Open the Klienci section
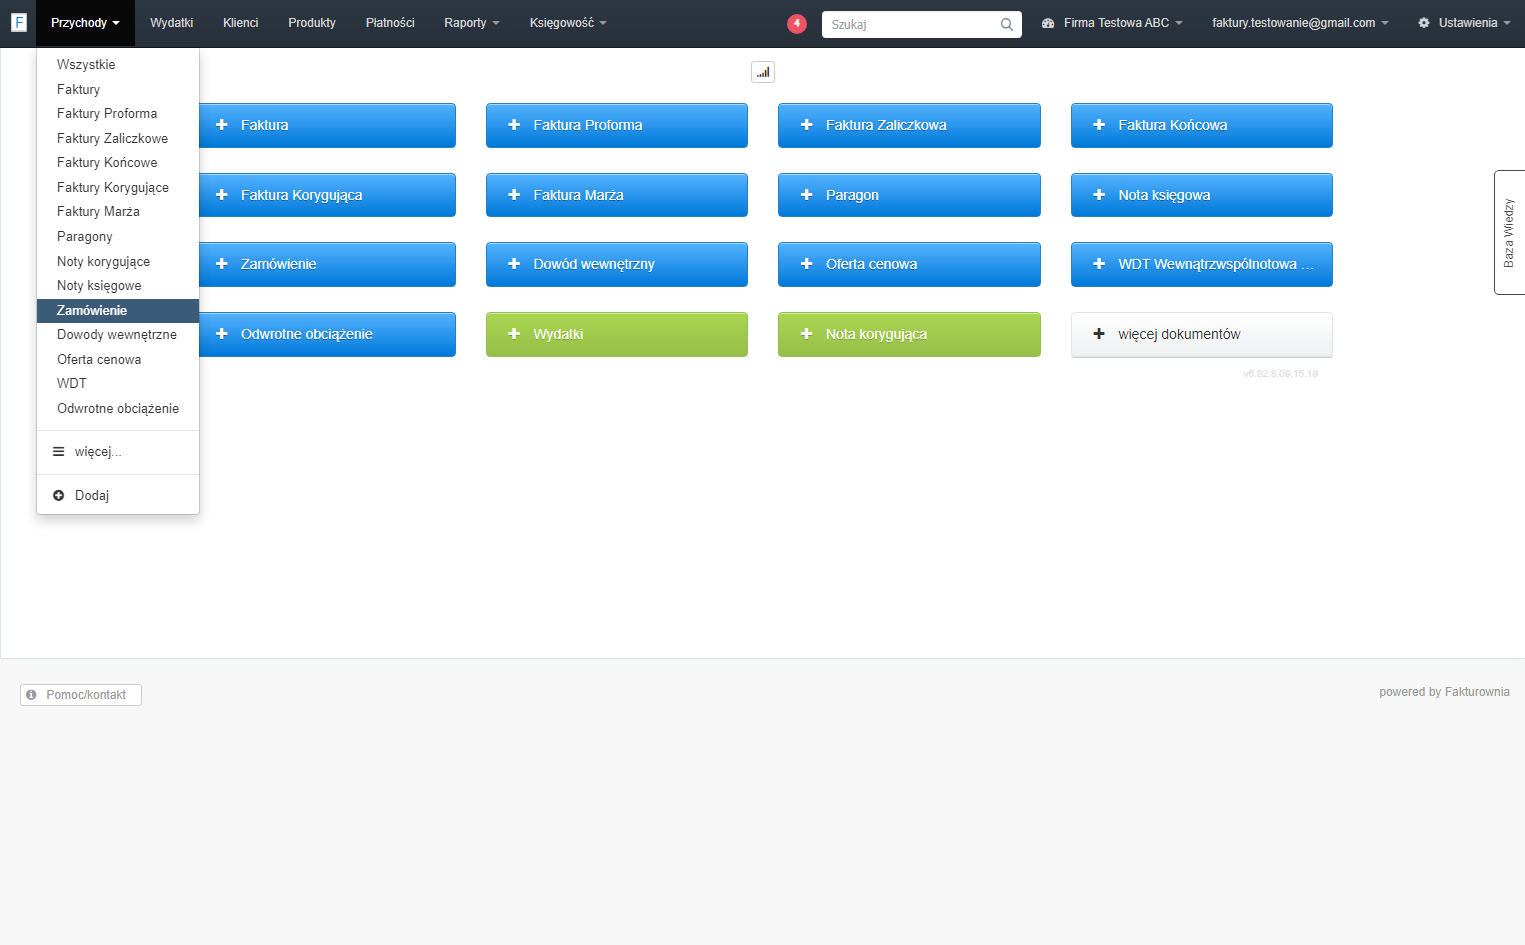The image size is (1525, 945). [240, 23]
